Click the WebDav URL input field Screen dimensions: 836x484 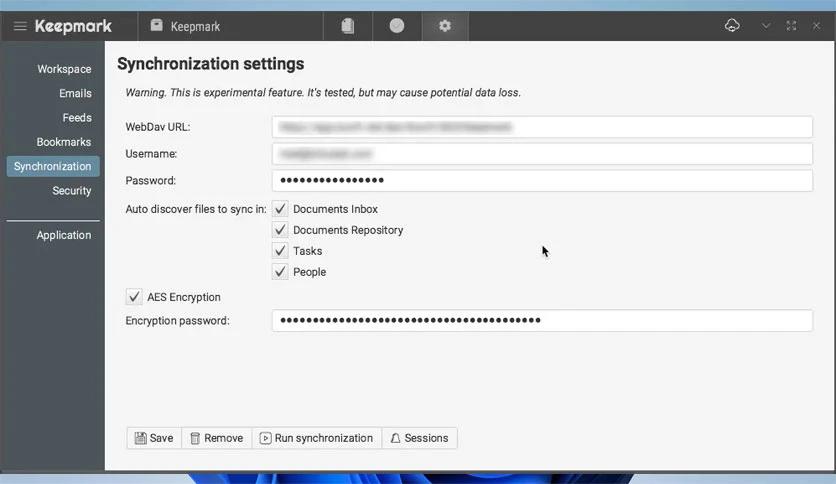(541, 127)
